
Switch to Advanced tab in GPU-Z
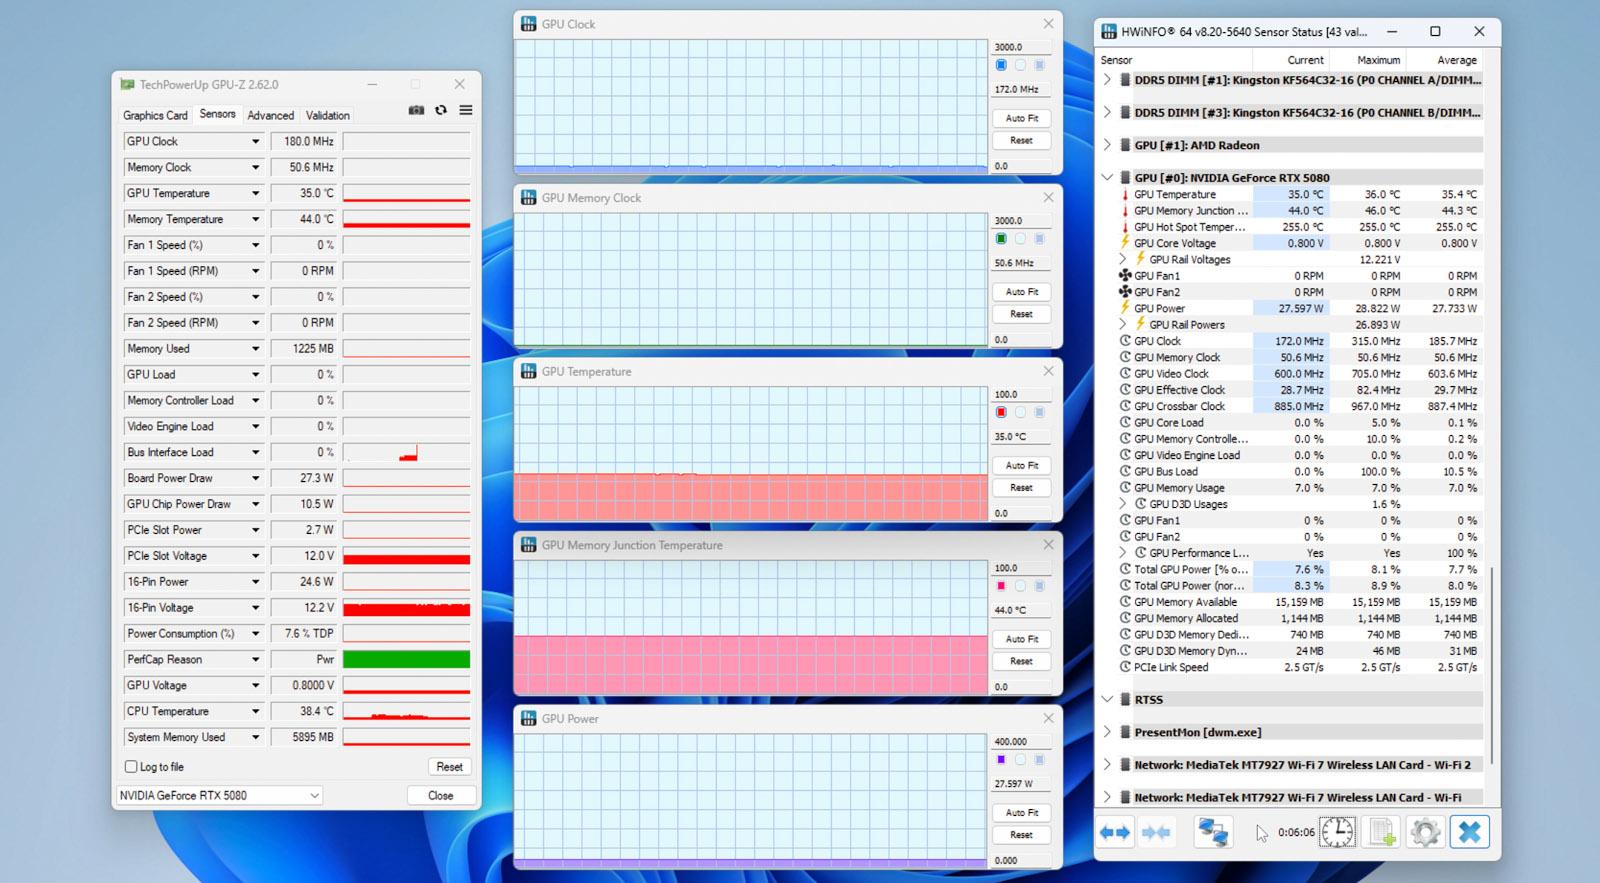tap(271, 116)
